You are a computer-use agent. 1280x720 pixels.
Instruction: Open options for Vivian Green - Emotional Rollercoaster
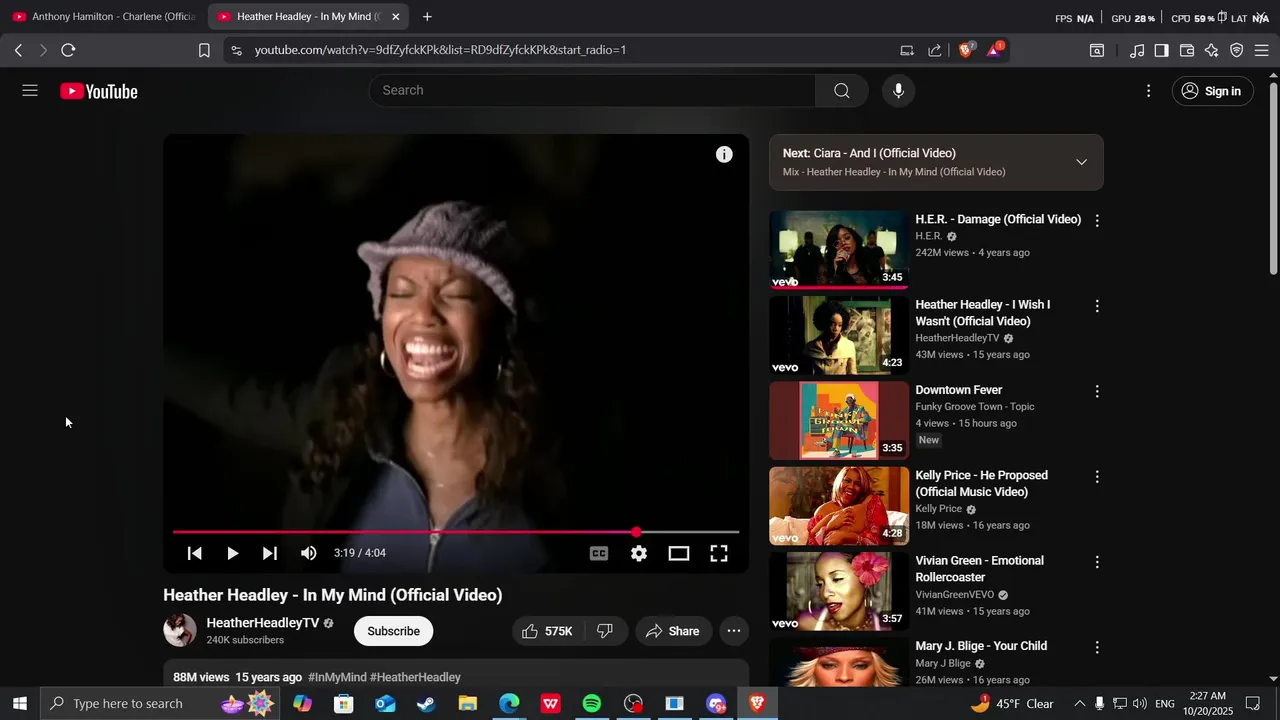[1097, 562]
